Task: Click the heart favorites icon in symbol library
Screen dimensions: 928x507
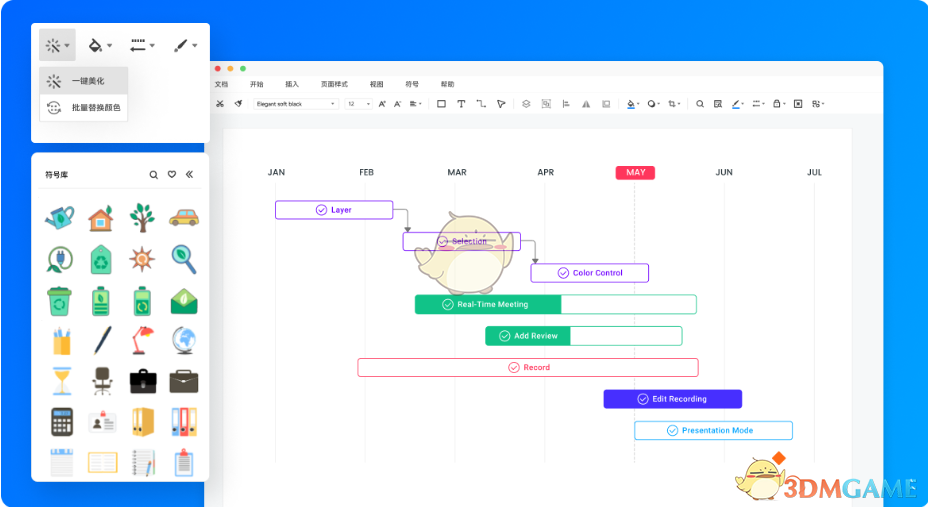Action: coord(172,175)
